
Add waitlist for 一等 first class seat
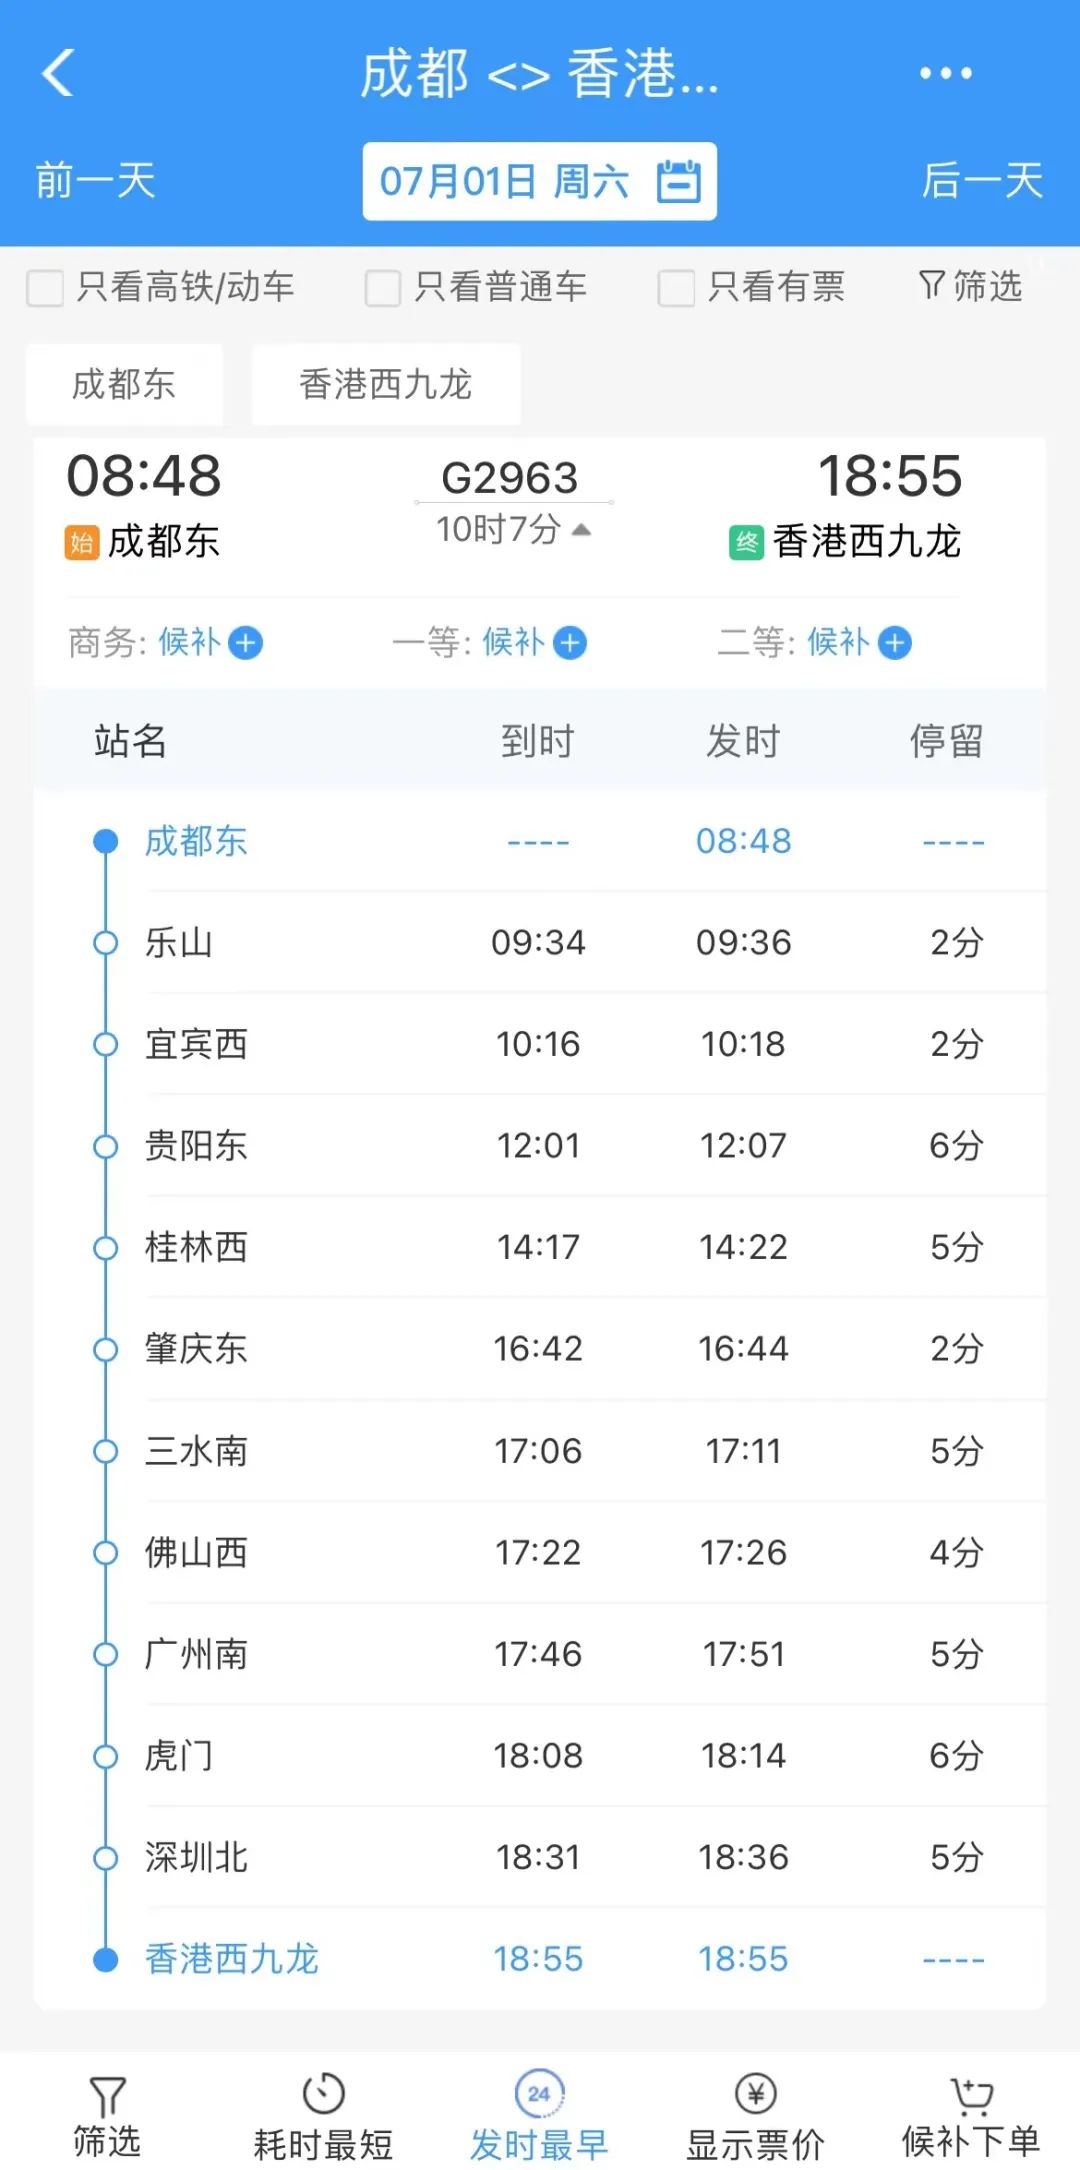point(570,643)
